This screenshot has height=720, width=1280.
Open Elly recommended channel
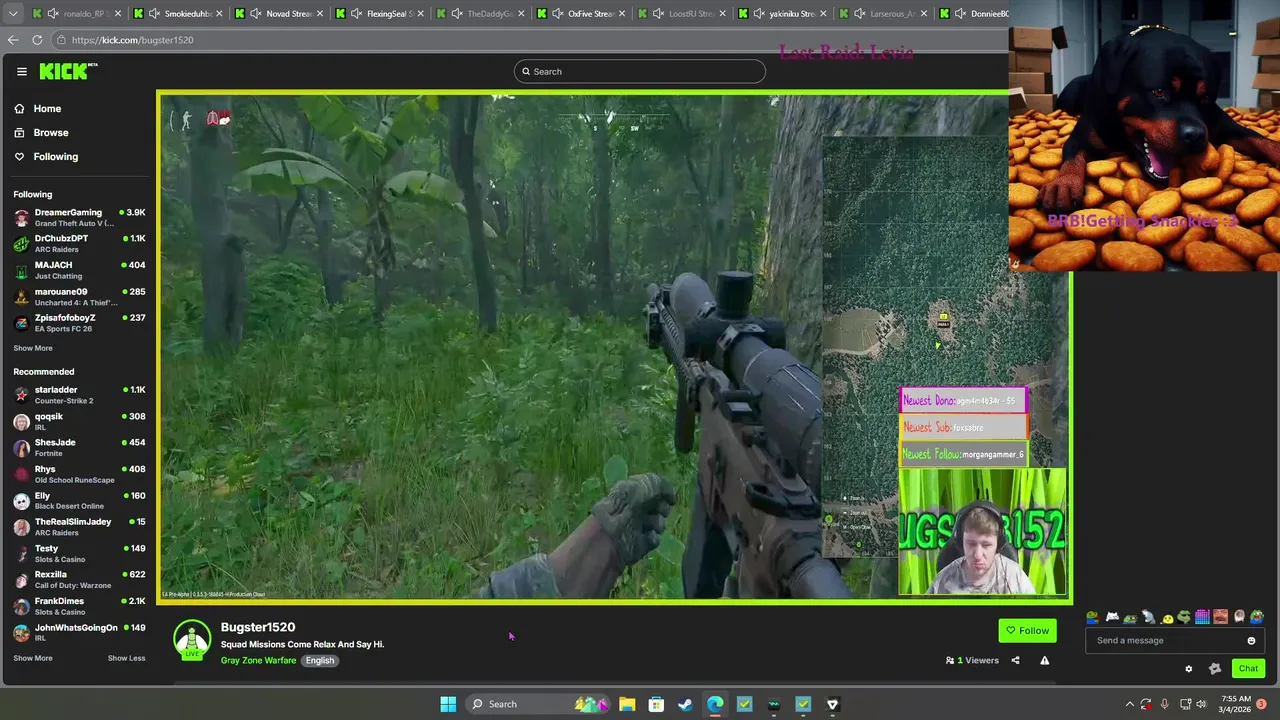pos(79,500)
